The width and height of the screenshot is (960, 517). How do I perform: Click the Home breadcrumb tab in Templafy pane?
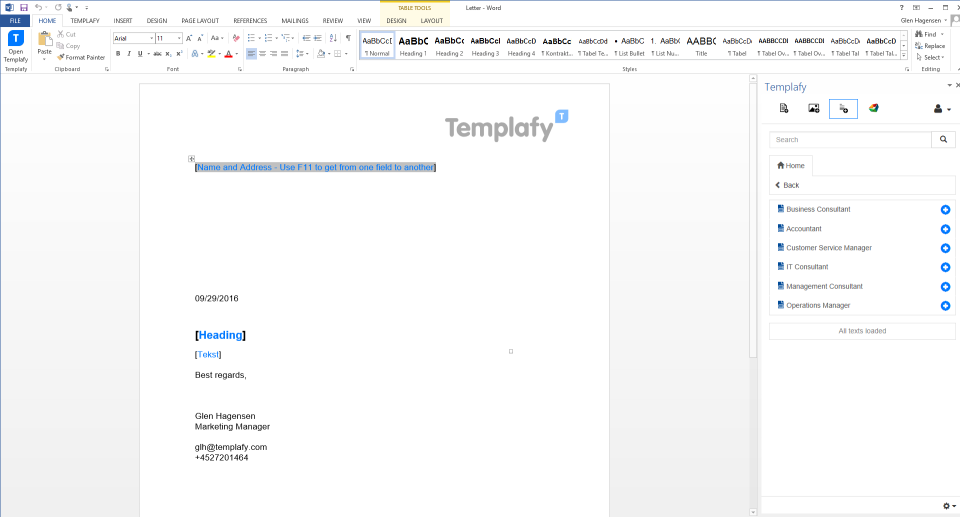pos(790,165)
